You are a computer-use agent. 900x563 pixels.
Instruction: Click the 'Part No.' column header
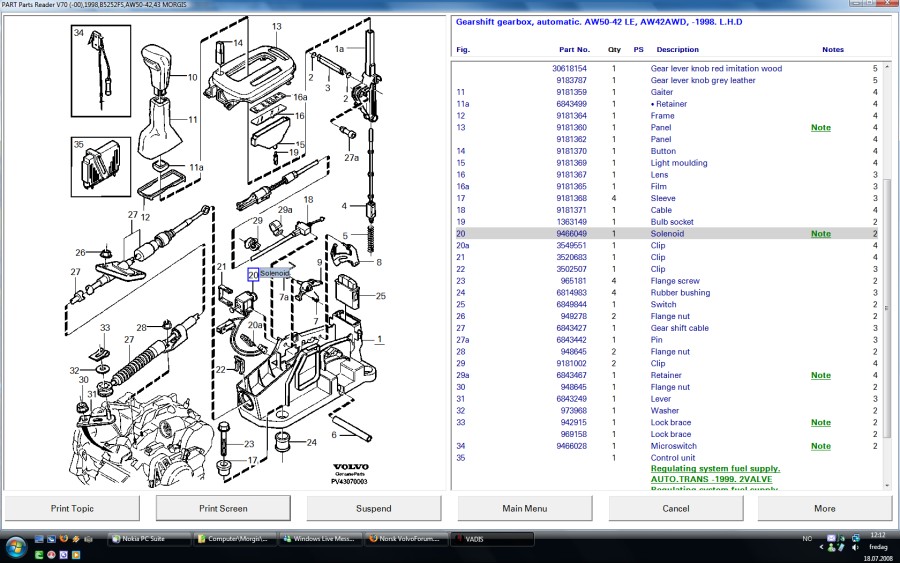pos(574,49)
